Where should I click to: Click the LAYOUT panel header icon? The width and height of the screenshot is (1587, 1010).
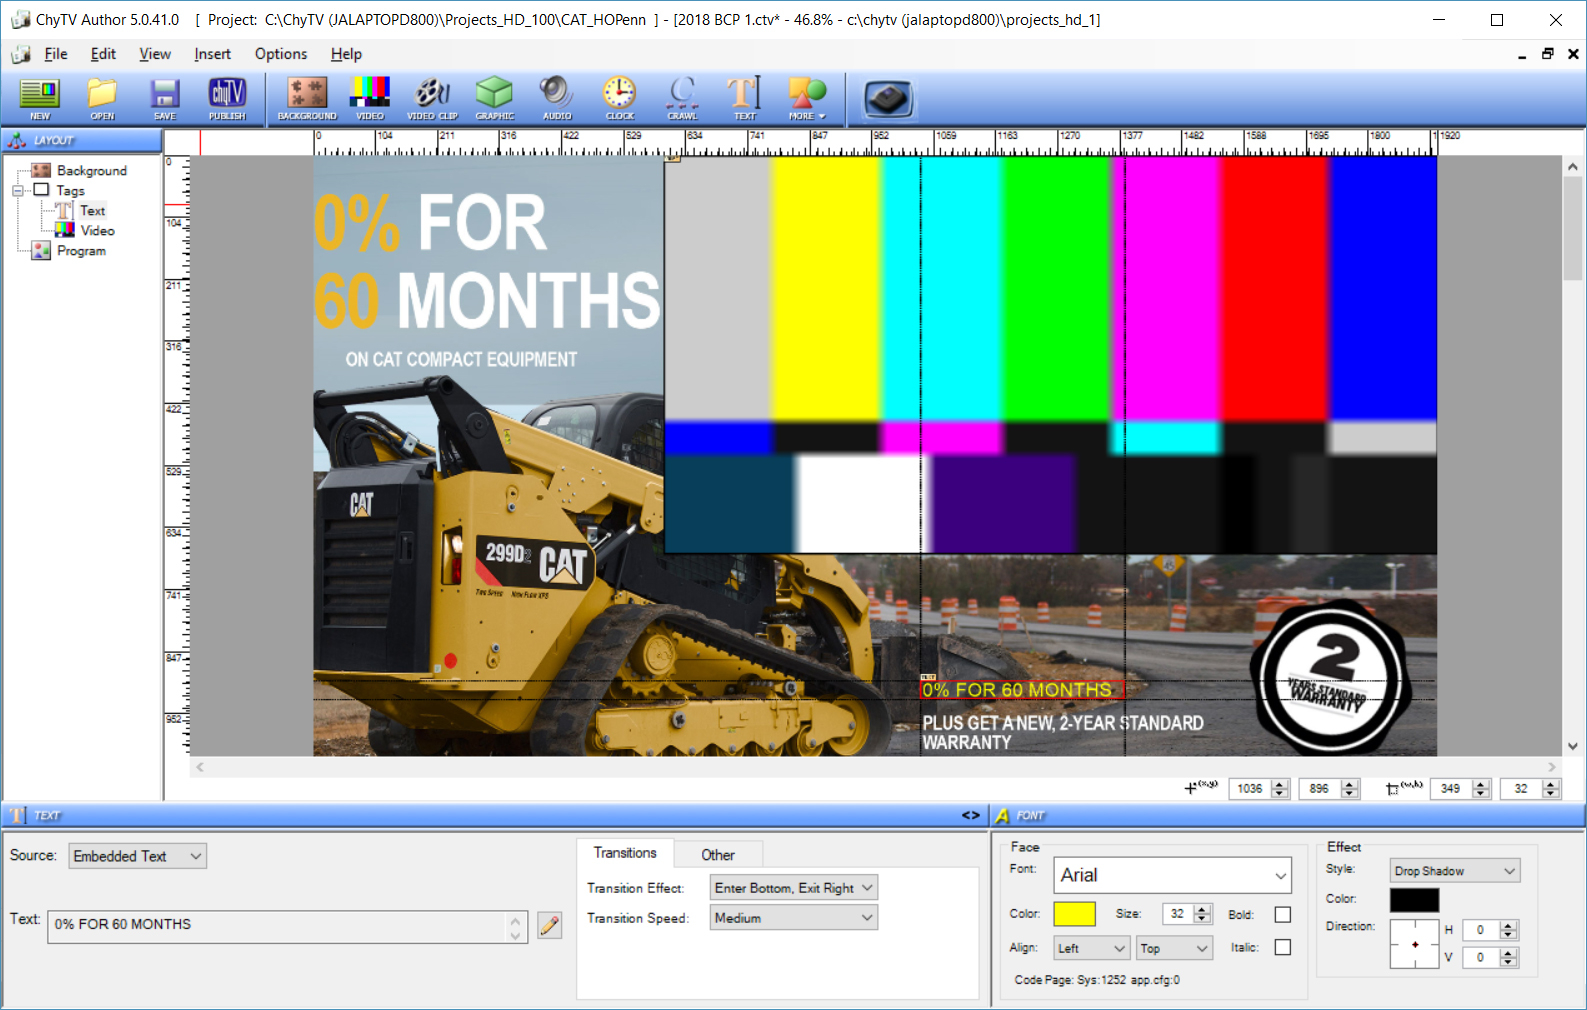[x=17, y=140]
